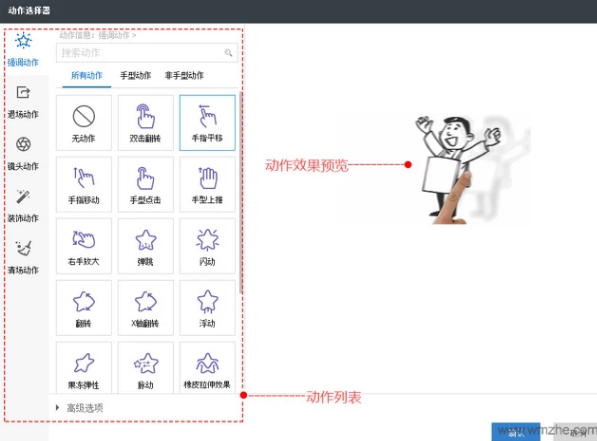This screenshot has height=441, width=597.
Task: Choose the 果冻弹性 action
Action: (x=84, y=368)
